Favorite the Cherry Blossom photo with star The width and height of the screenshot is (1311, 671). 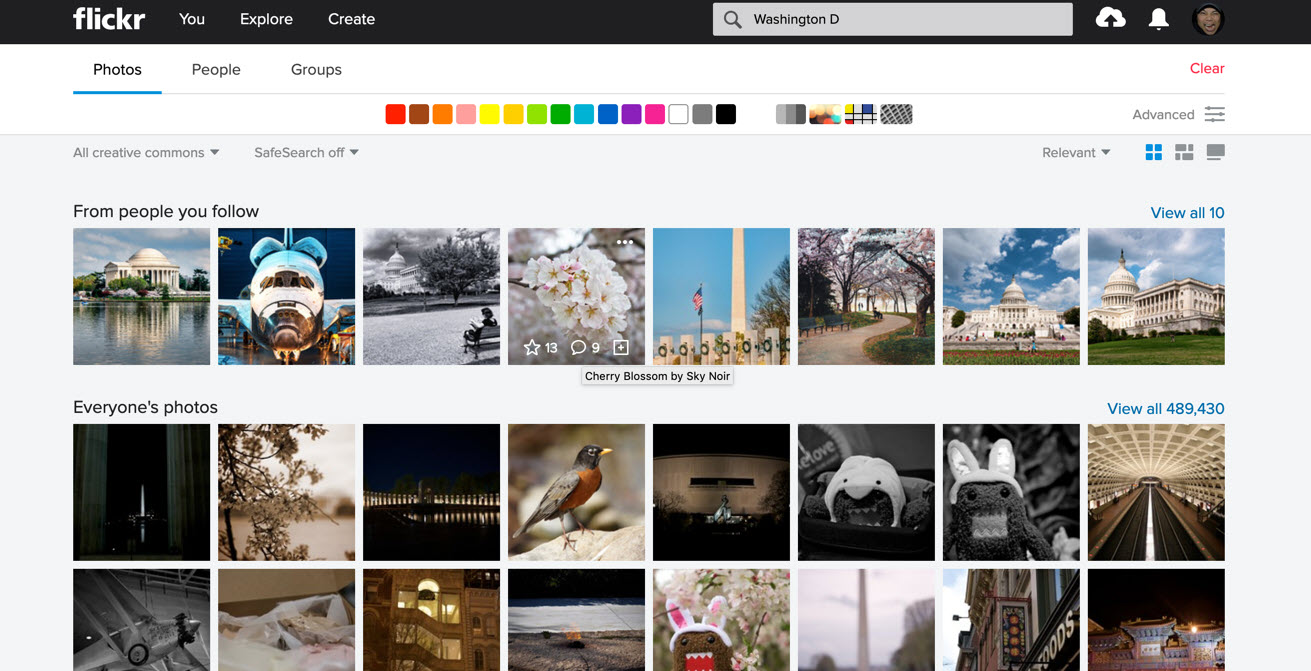pyautogui.click(x=532, y=347)
